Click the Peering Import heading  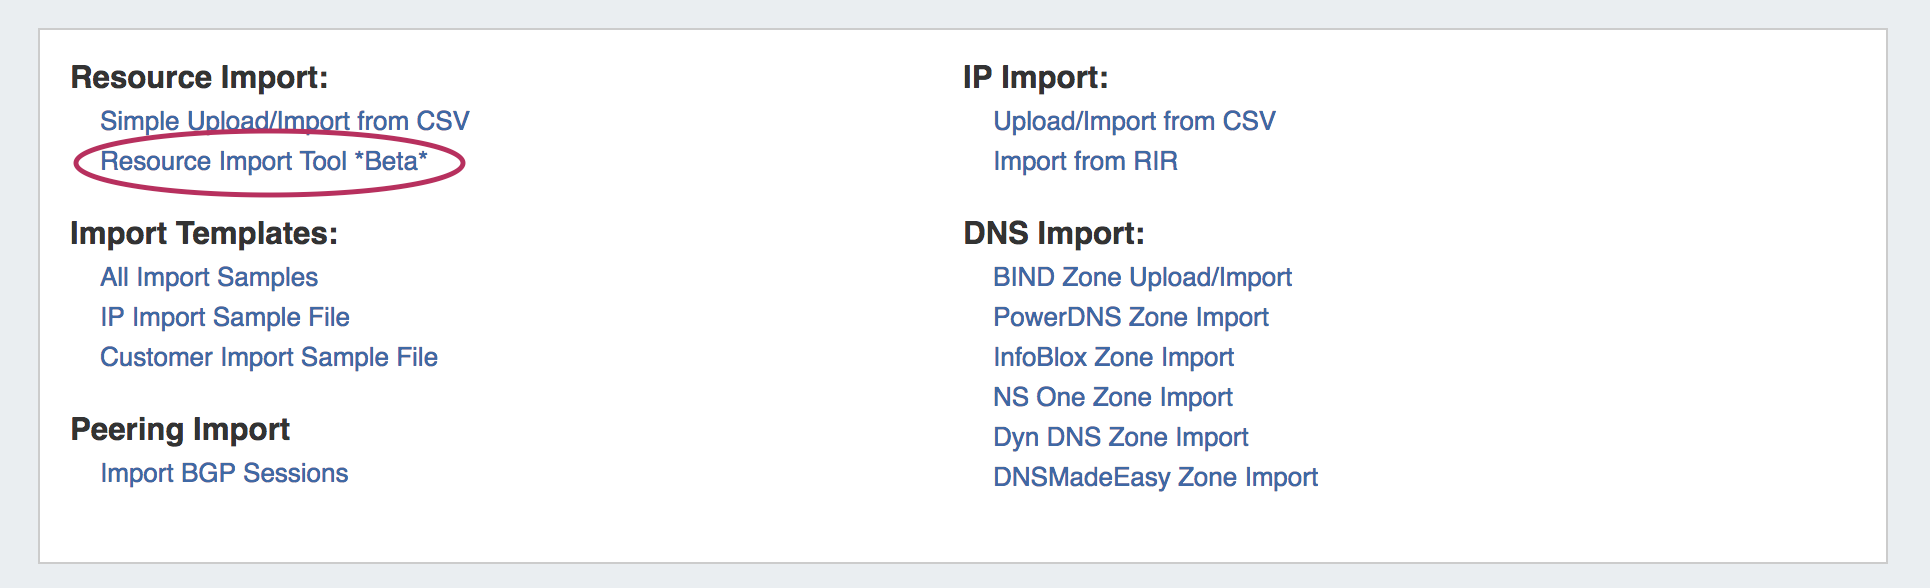pyautogui.click(x=180, y=429)
